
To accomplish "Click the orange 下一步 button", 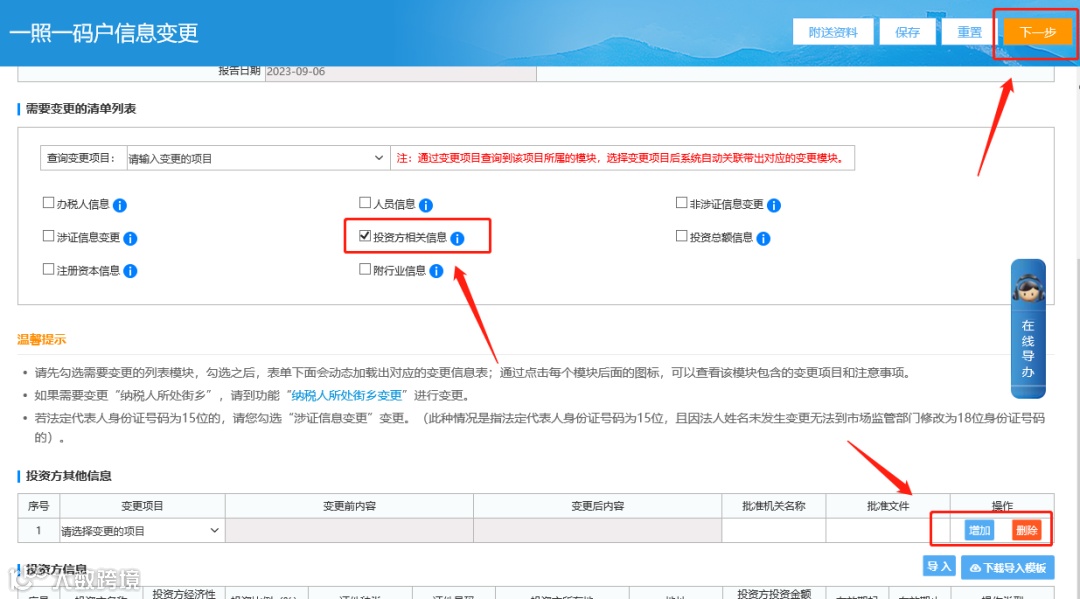I will tap(1037, 32).
